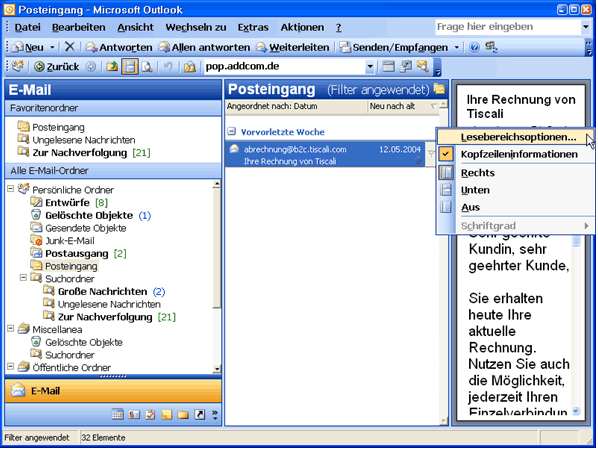598x449 pixels.
Task: Open the help question mark icon
Action: click(474, 47)
